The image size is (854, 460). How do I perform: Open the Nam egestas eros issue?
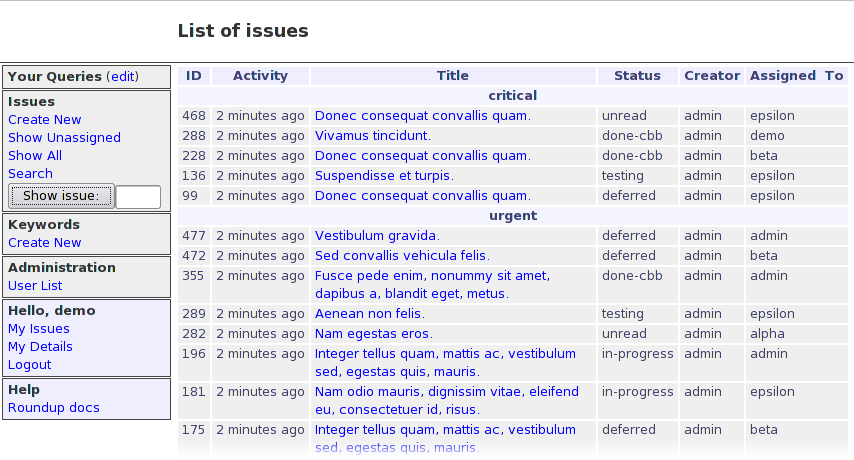(373, 334)
